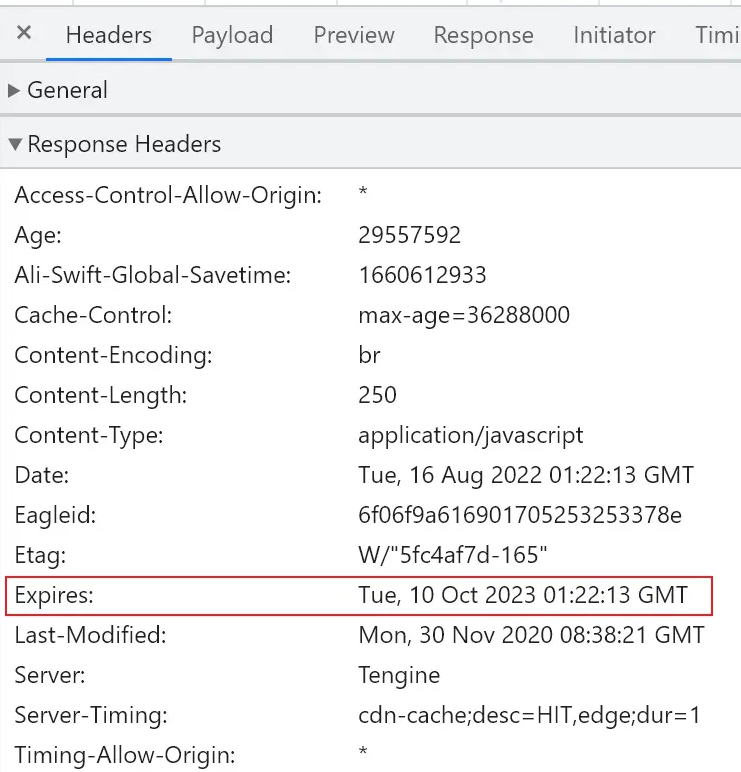The image size is (741, 772).
Task: Click the Access-Control-Allow-Origin header name
Action: (168, 195)
